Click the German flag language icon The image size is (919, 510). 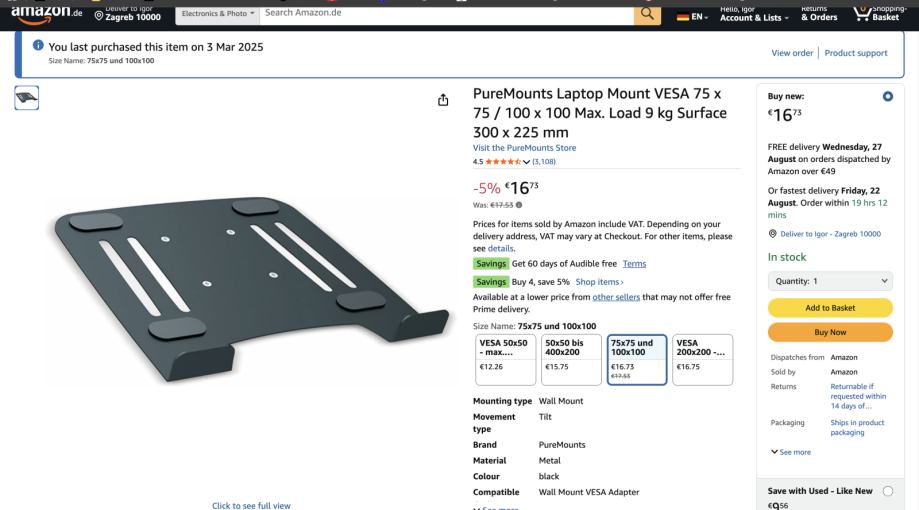pyautogui.click(x=683, y=17)
